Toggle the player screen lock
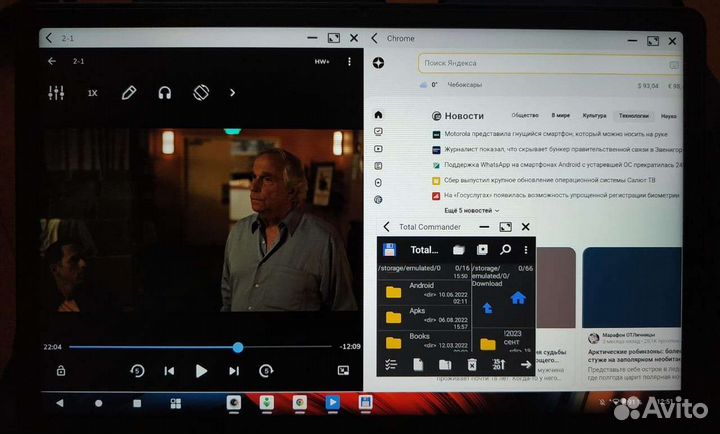Screen dimensions: 720x434 click(x=61, y=371)
